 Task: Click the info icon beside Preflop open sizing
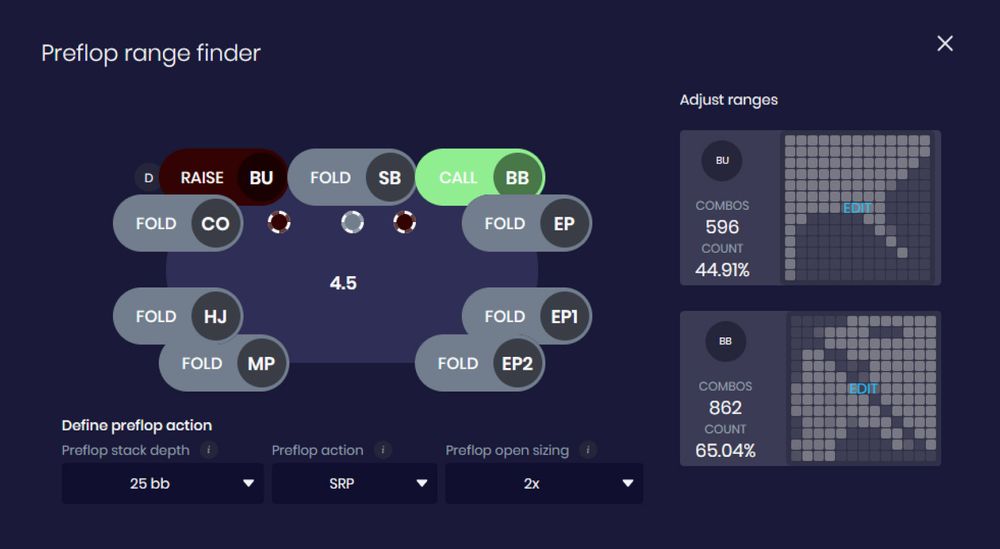click(587, 450)
